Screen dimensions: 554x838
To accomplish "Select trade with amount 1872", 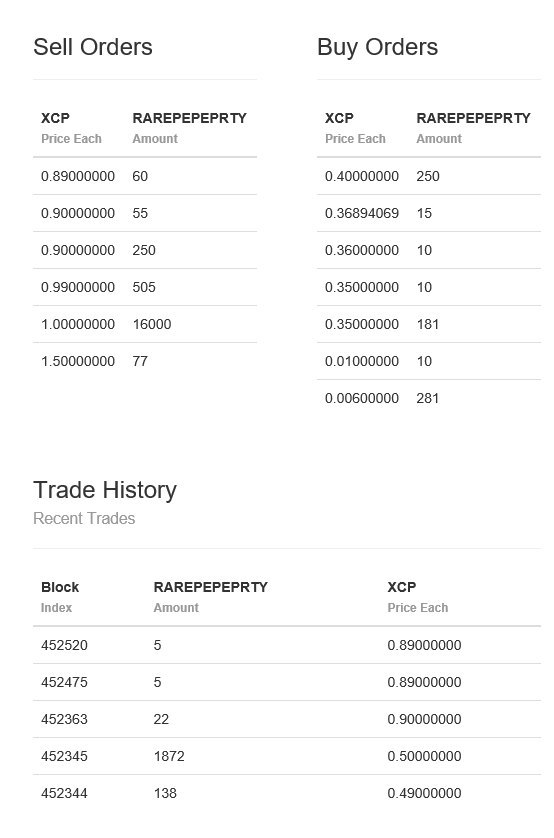I will [x=287, y=756].
